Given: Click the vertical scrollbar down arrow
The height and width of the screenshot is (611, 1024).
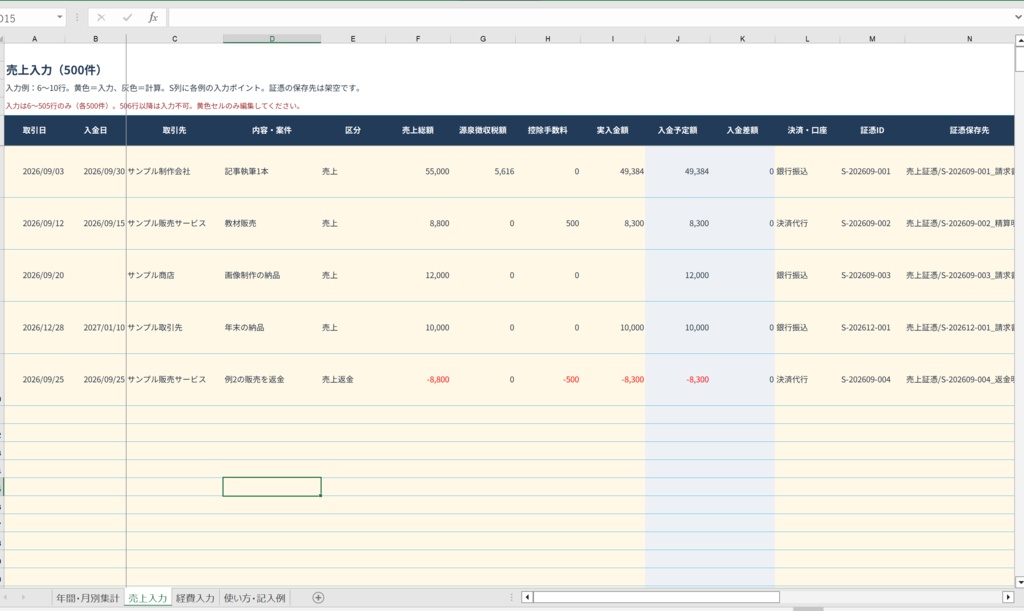Looking at the screenshot, I should [x=1019, y=582].
